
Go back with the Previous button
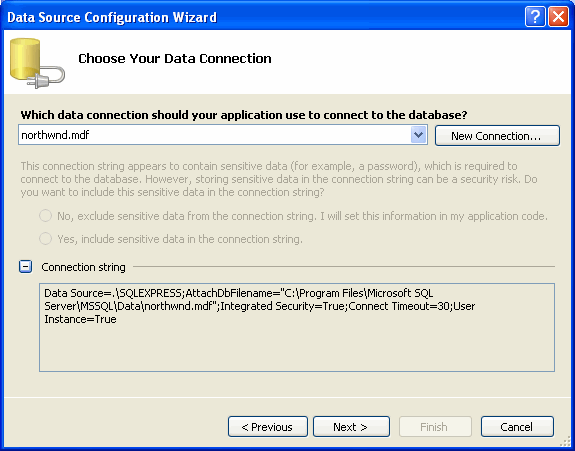[x=268, y=426]
